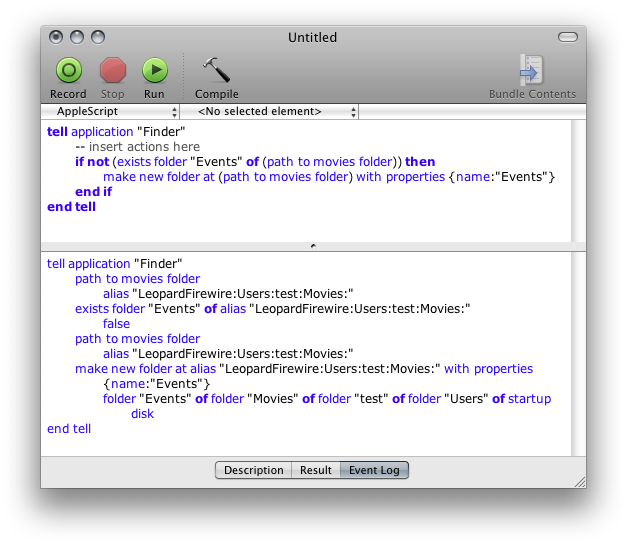Click the 'folder "Events" of folder "Movies"' log line
The image size is (627, 544).
point(327,399)
